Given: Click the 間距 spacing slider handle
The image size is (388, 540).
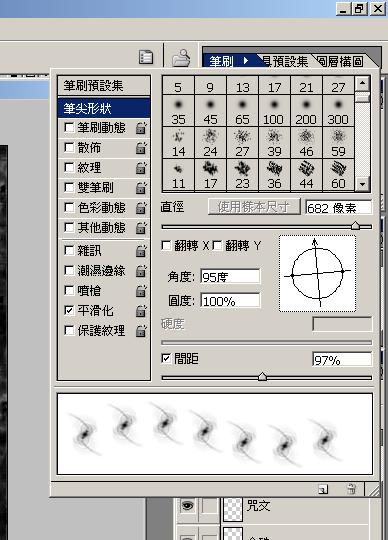Looking at the screenshot, I should pyautogui.click(x=262, y=376).
